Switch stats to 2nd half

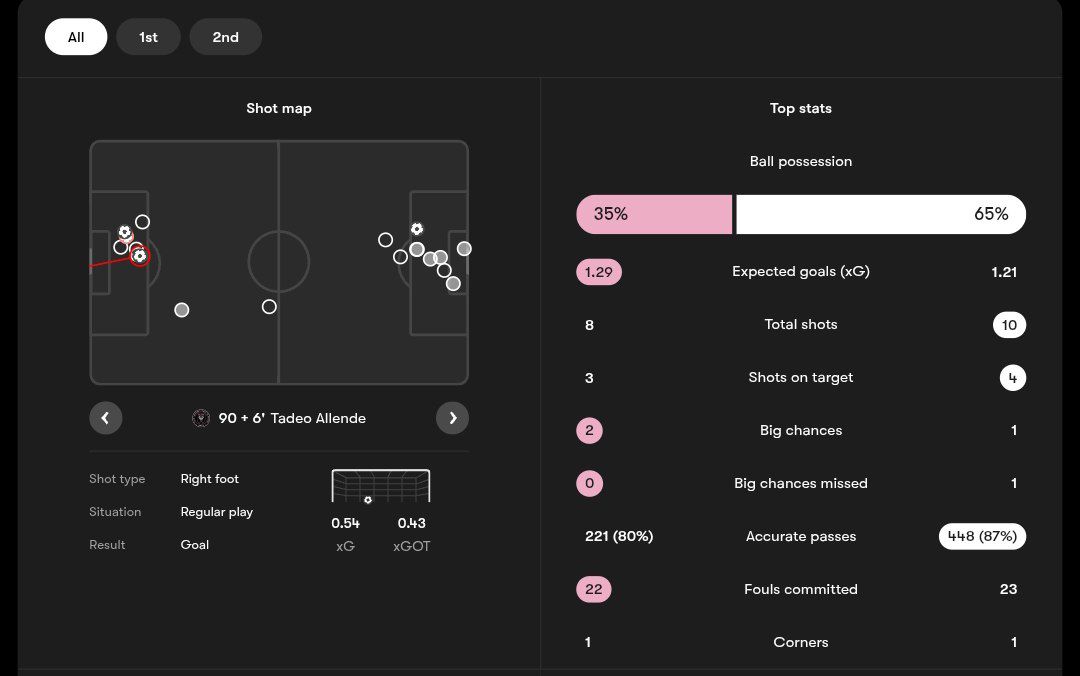pos(225,37)
